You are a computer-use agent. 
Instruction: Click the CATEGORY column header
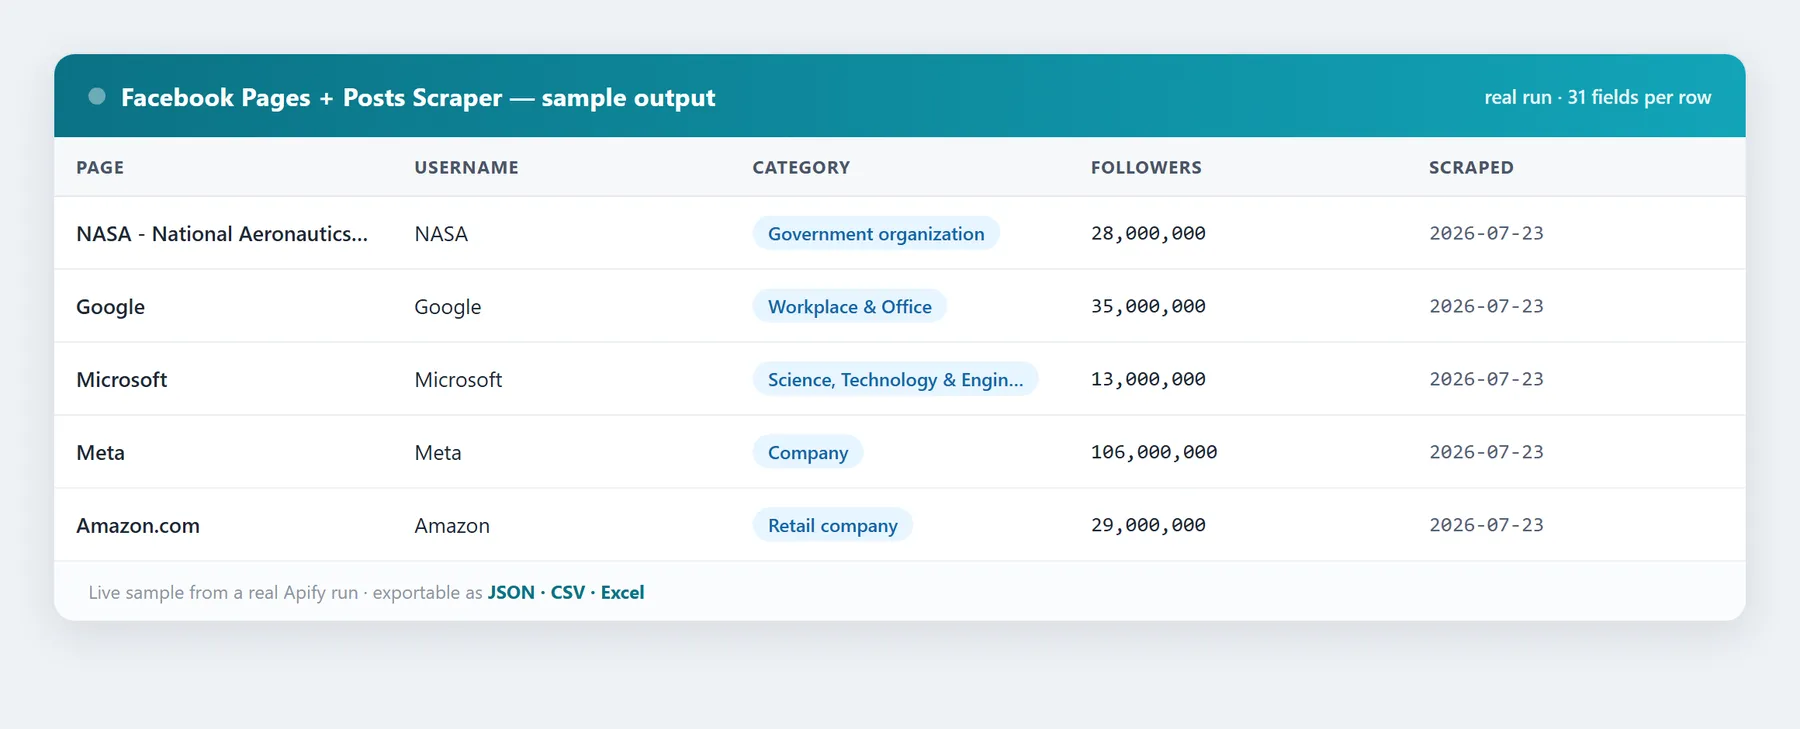pyautogui.click(x=801, y=167)
